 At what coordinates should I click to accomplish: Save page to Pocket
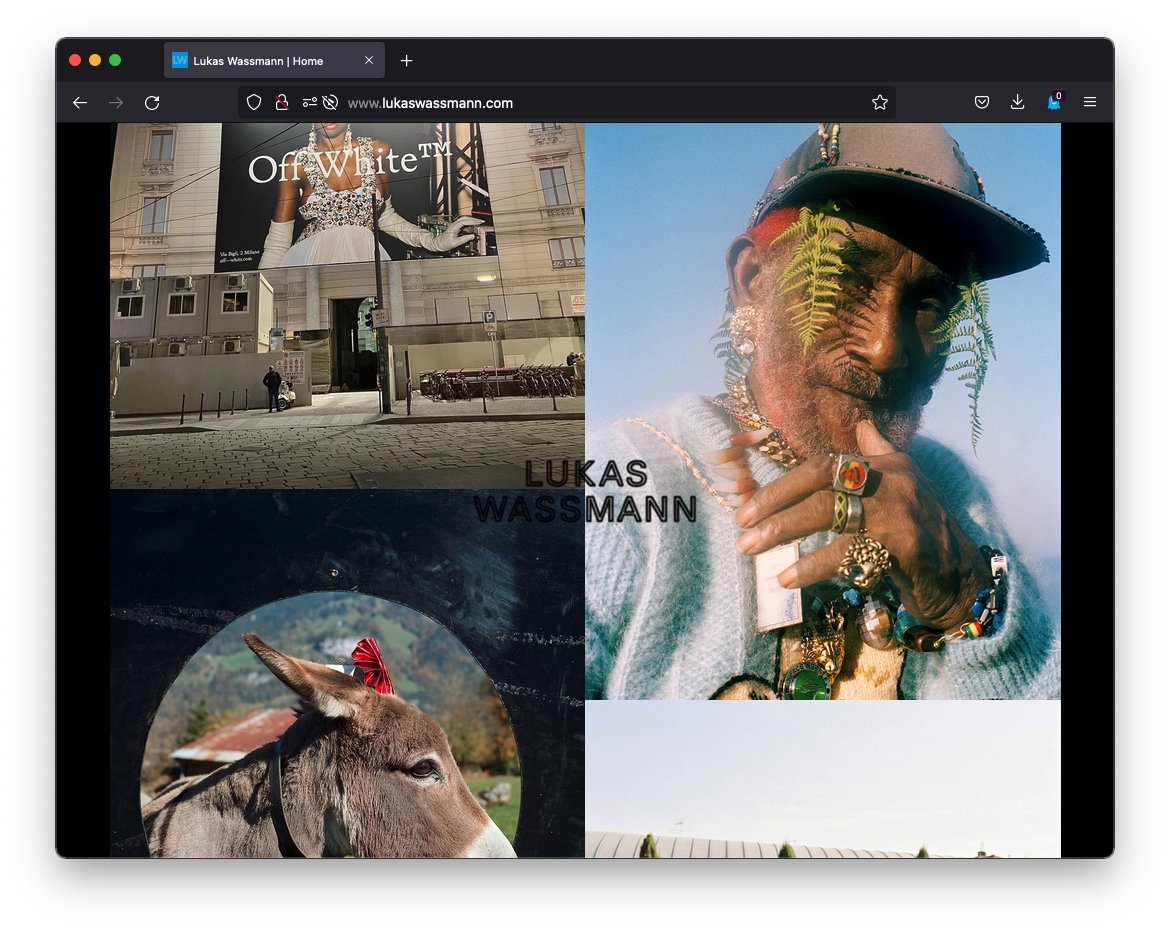(982, 102)
